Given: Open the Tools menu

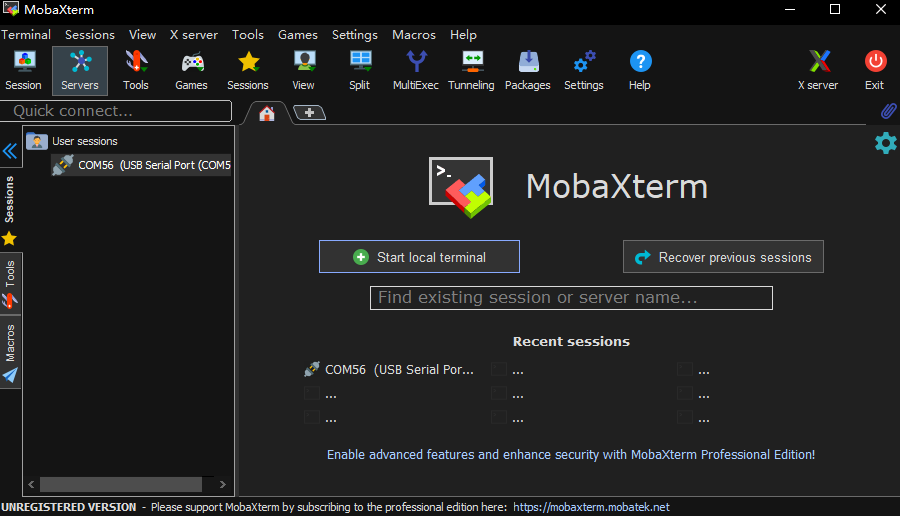Looking at the screenshot, I should pos(248,35).
